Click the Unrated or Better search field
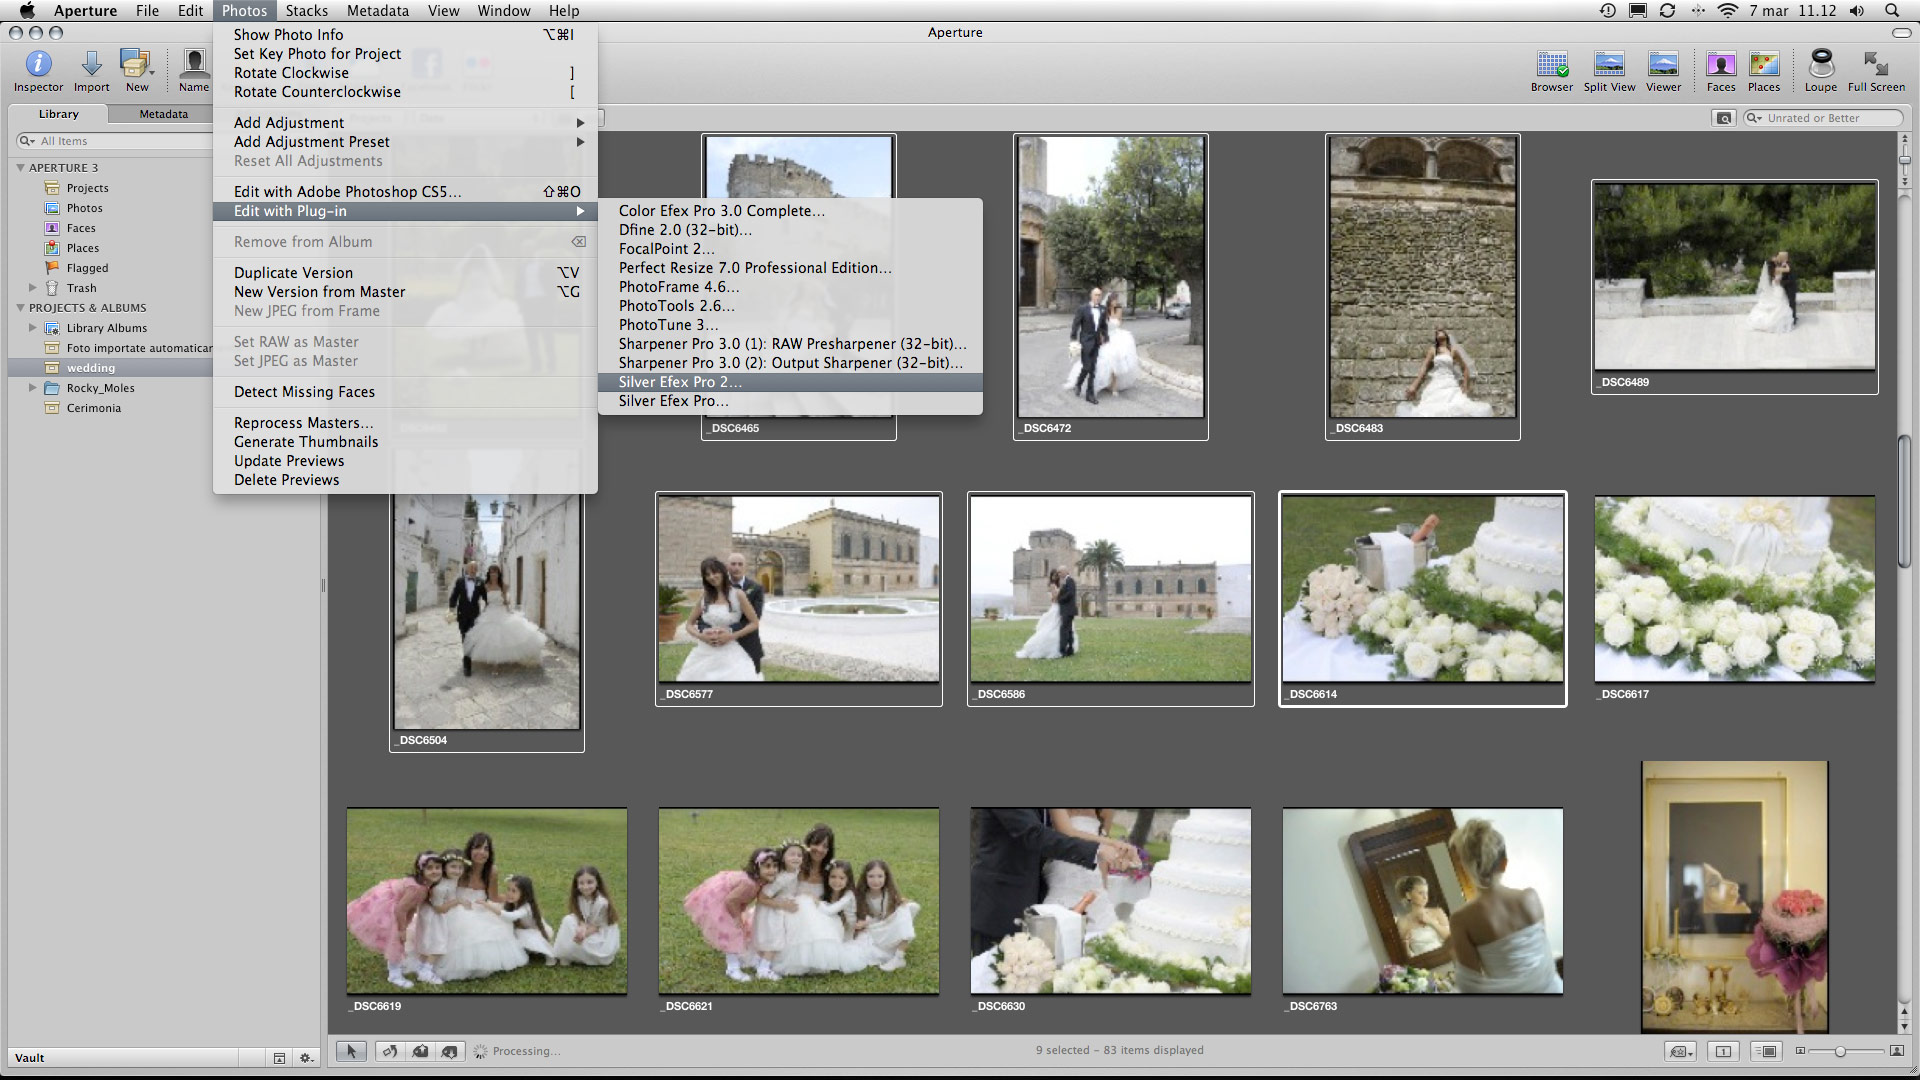Screen dimensions: 1920x1080 [1823, 118]
